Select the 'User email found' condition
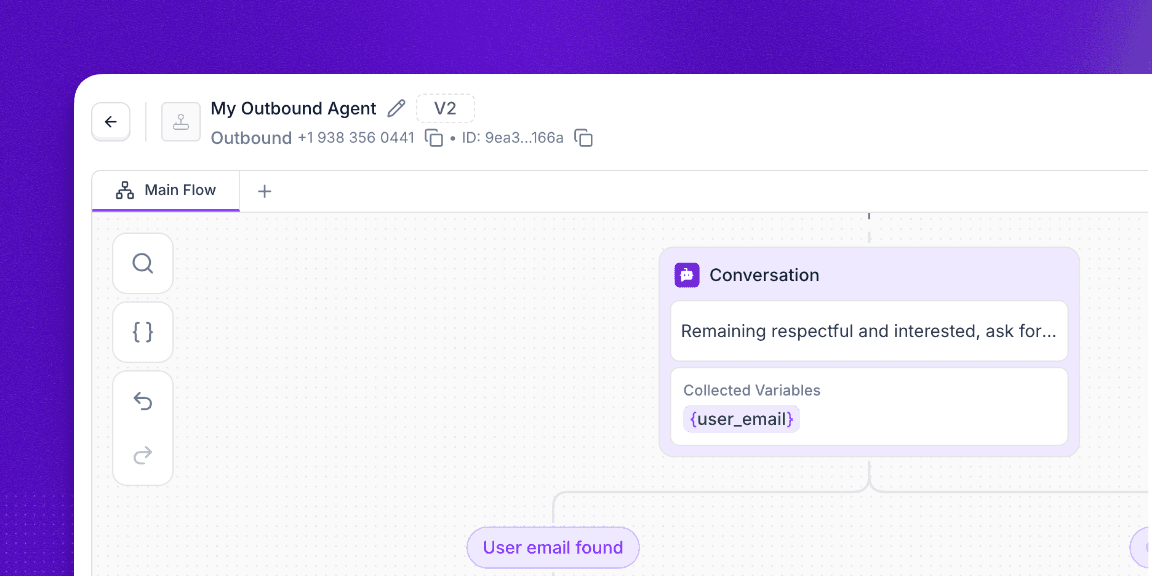 tap(552, 547)
